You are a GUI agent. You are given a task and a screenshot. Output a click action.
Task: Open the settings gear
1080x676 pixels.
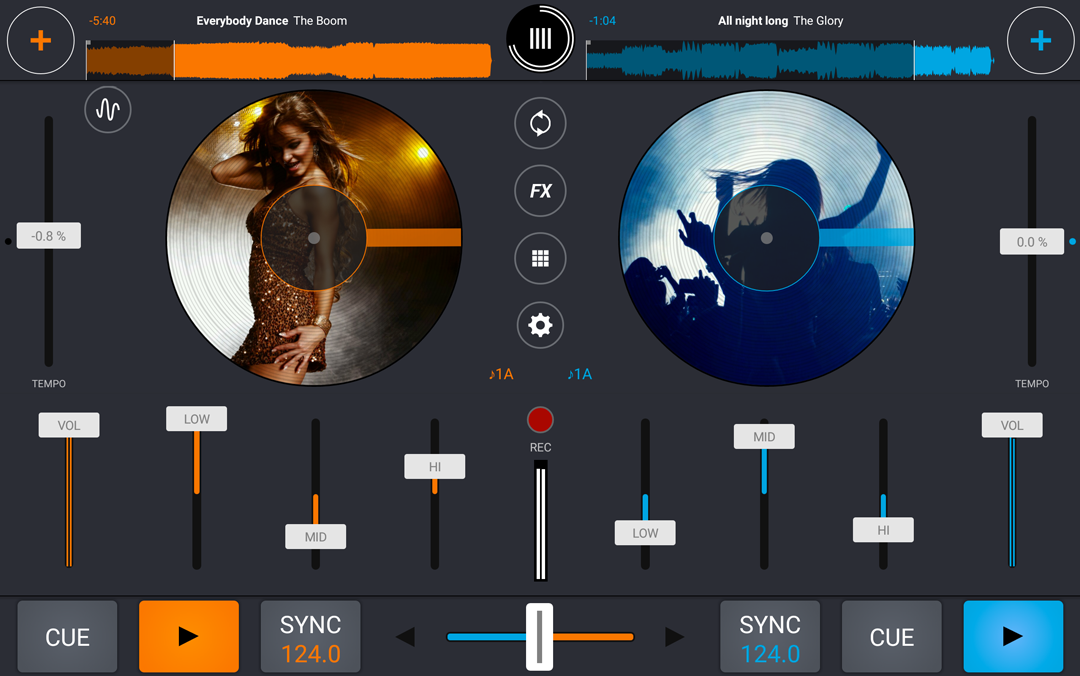click(540, 325)
